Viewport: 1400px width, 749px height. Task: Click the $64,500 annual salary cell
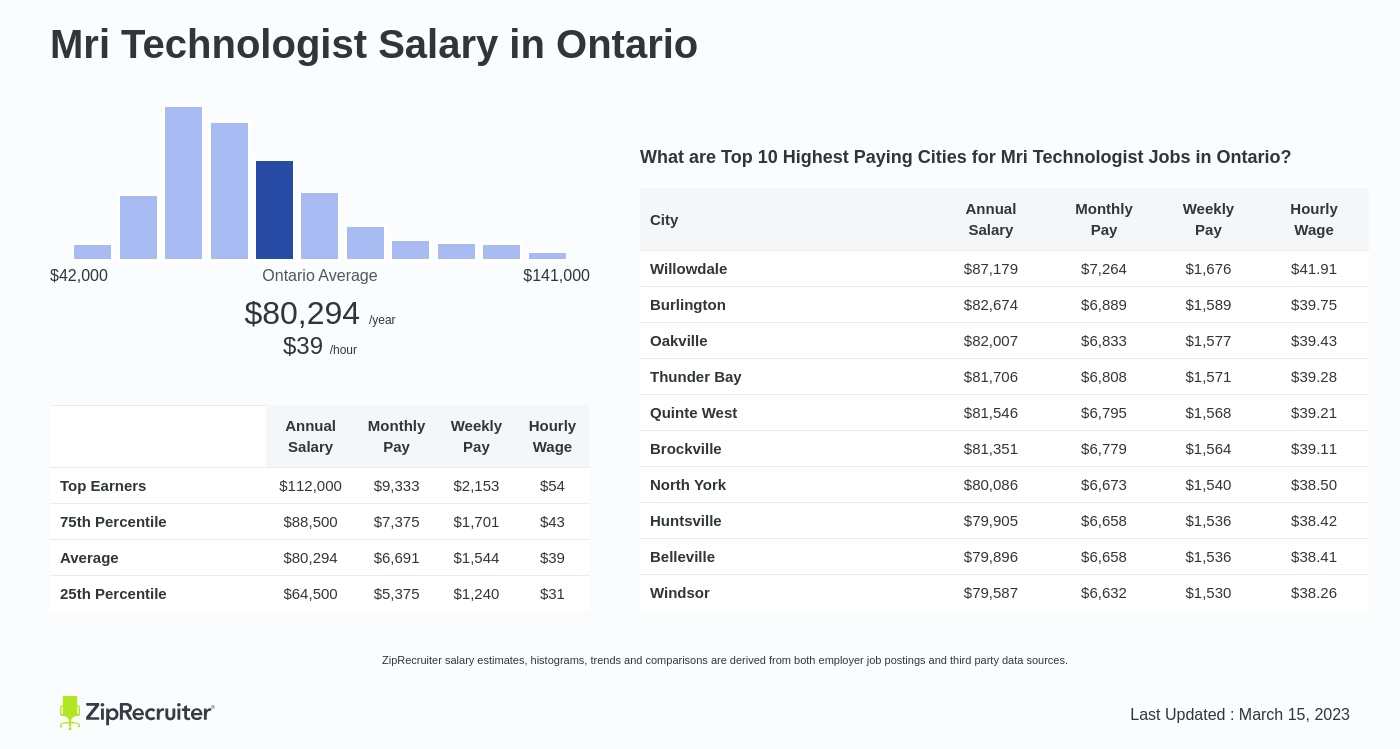[x=310, y=594]
